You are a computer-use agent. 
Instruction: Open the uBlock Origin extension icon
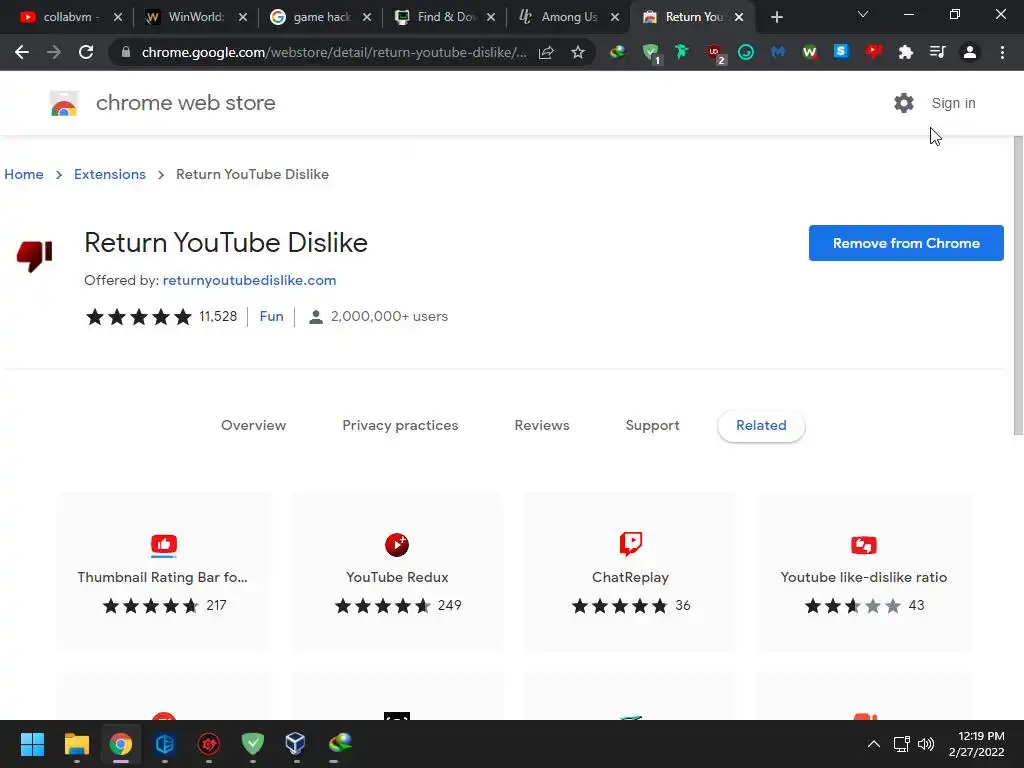[714, 52]
